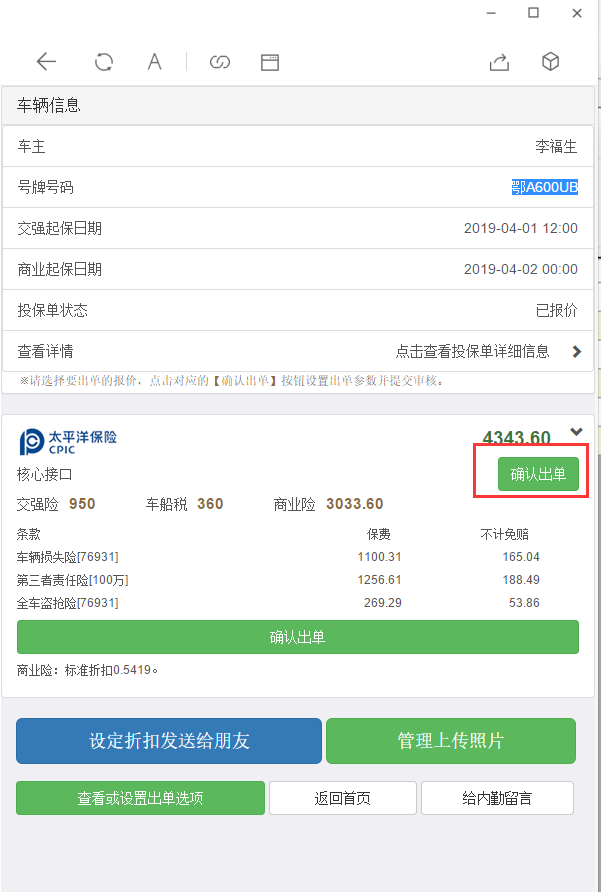Click the 不计免赔 column header
This screenshot has width=601, height=892.
point(505,535)
